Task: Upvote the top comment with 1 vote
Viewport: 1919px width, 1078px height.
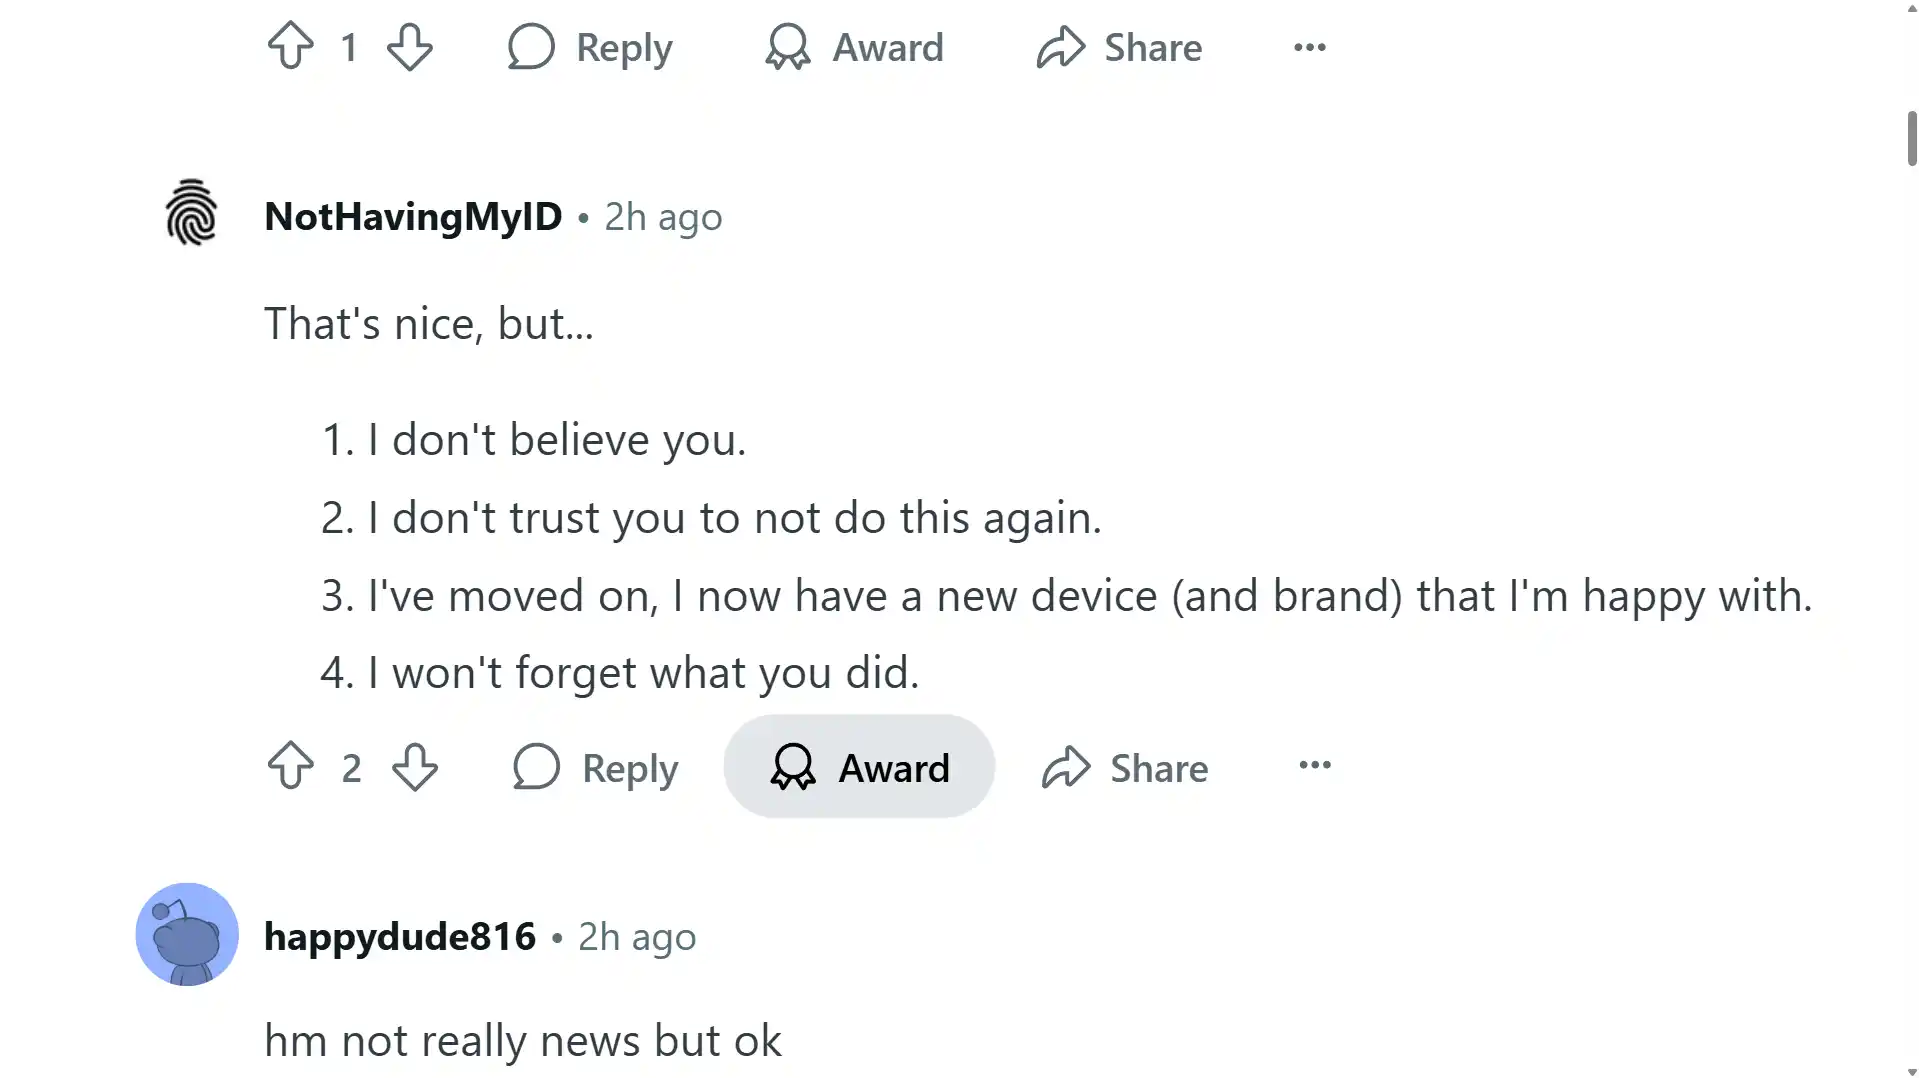Action: click(291, 46)
